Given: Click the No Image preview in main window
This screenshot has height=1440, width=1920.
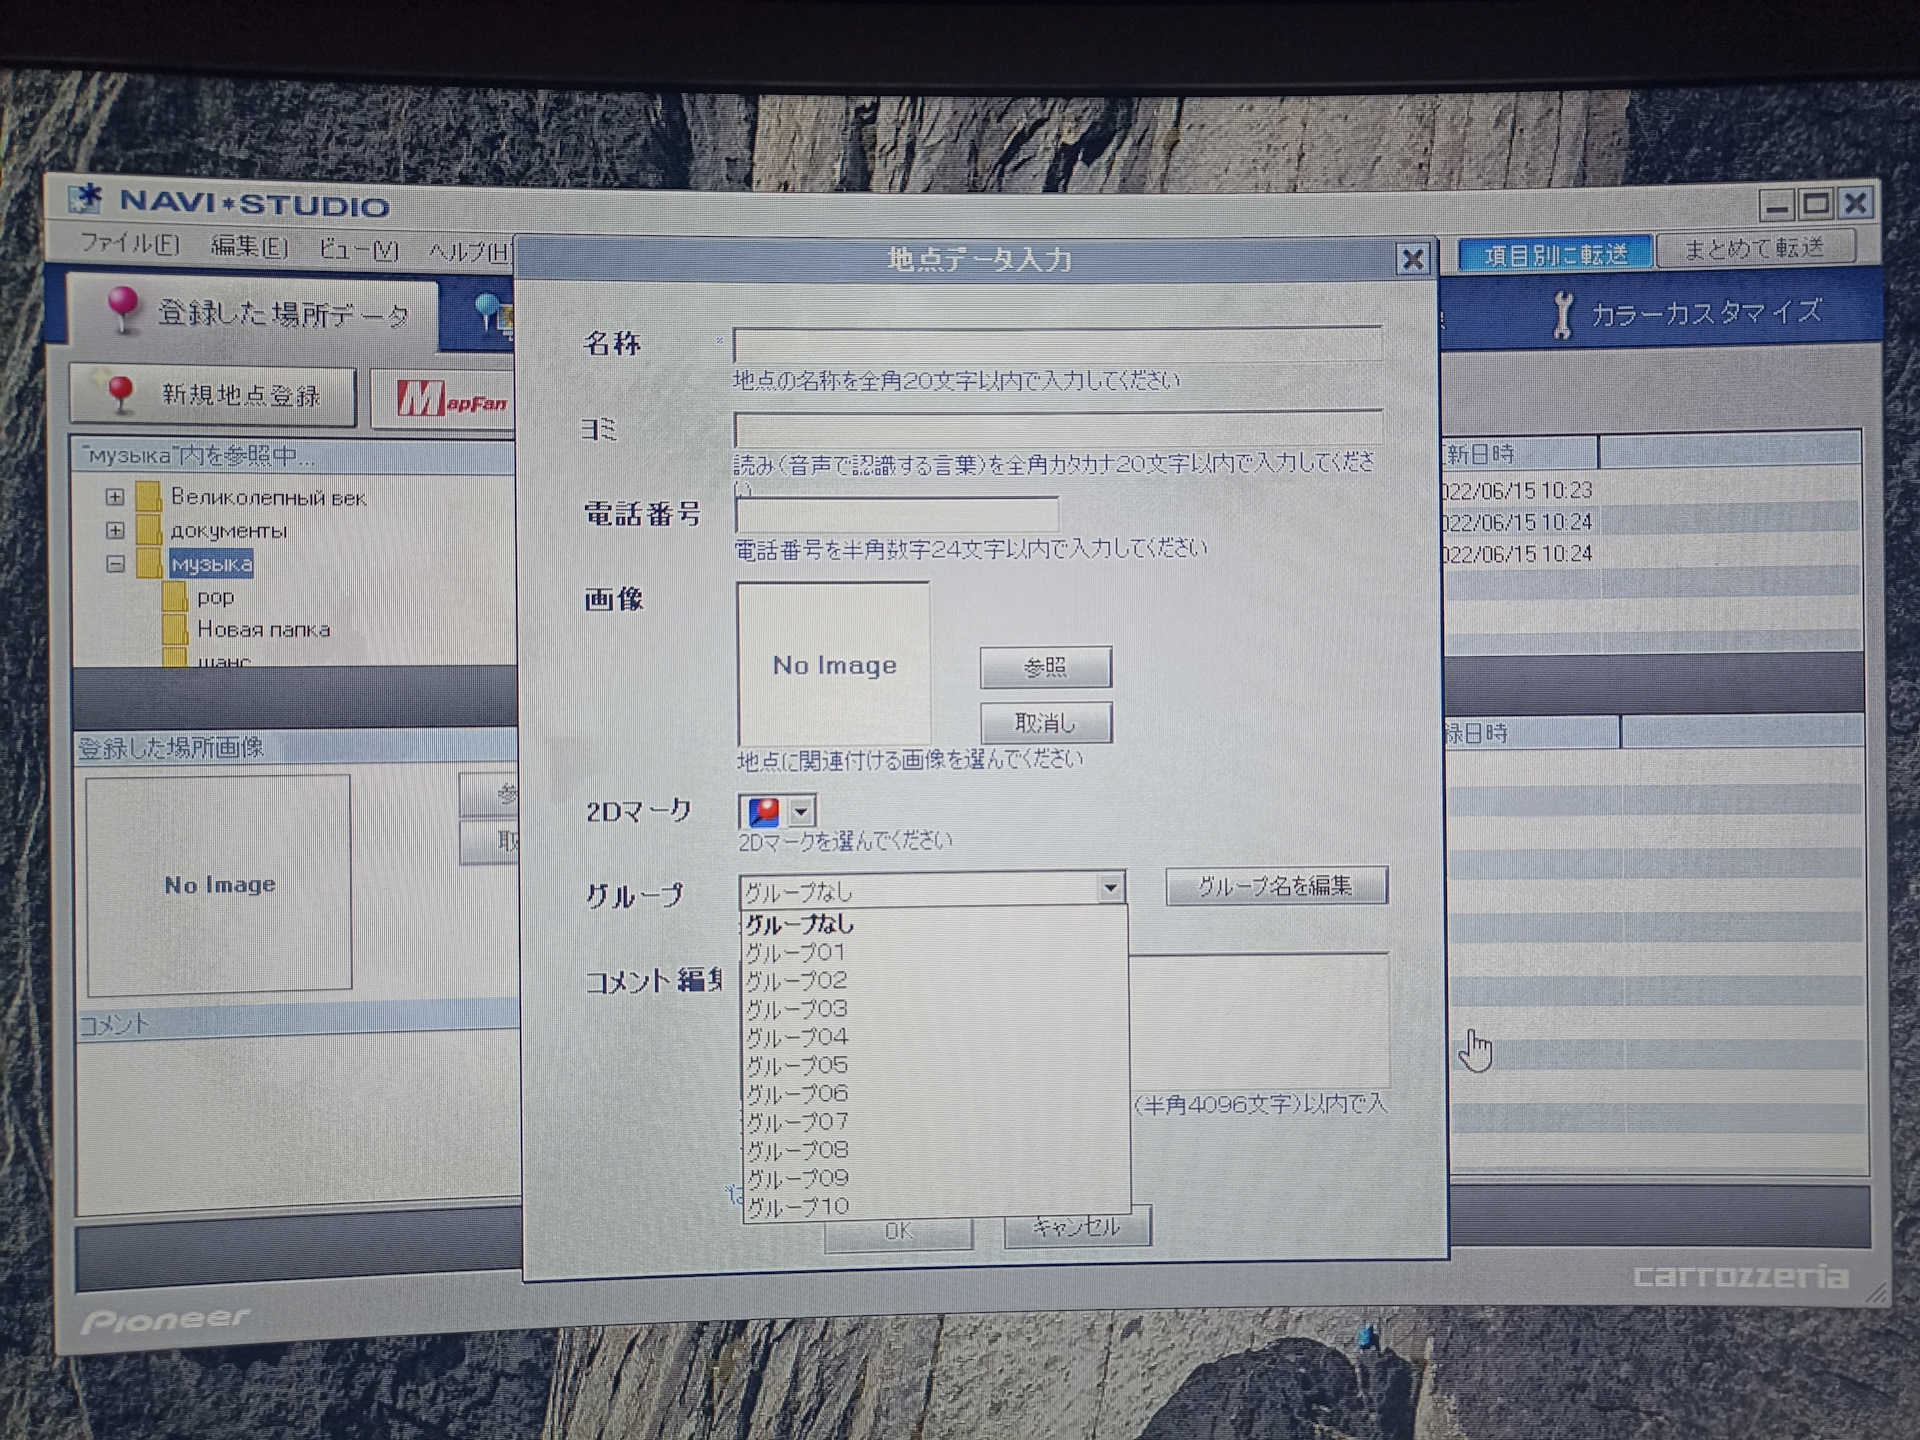Looking at the screenshot, I should pos(219,885).
